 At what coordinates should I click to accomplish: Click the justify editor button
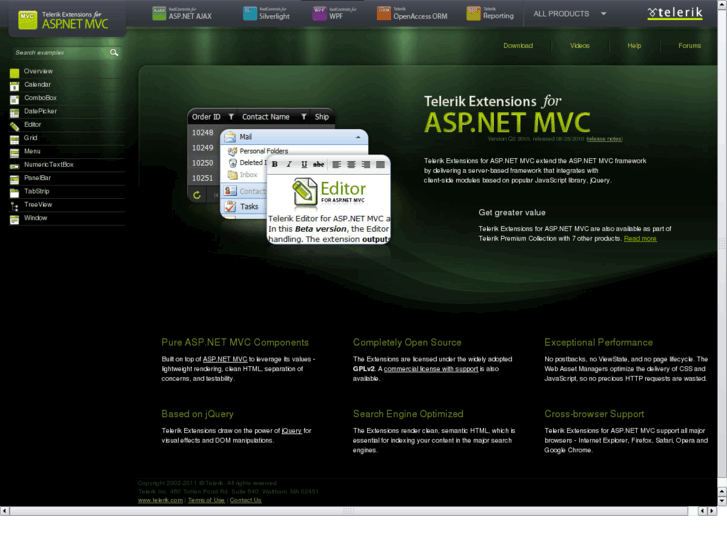(380, 164)
